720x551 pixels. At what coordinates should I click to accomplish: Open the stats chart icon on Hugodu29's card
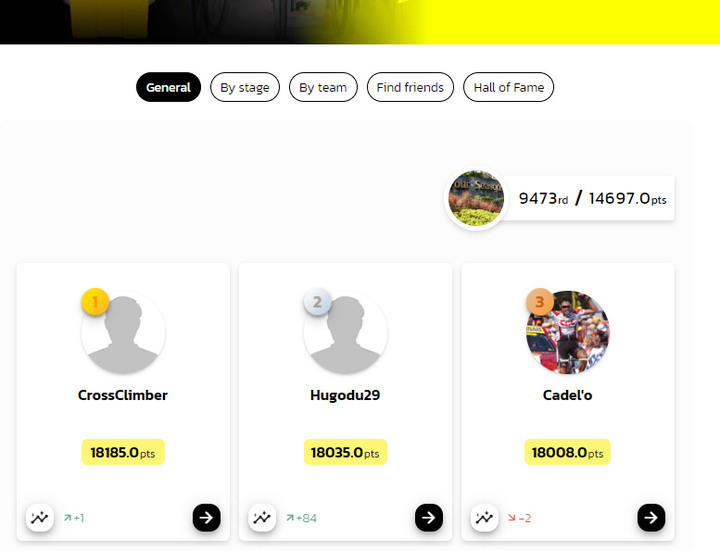[x=262, y=517]
